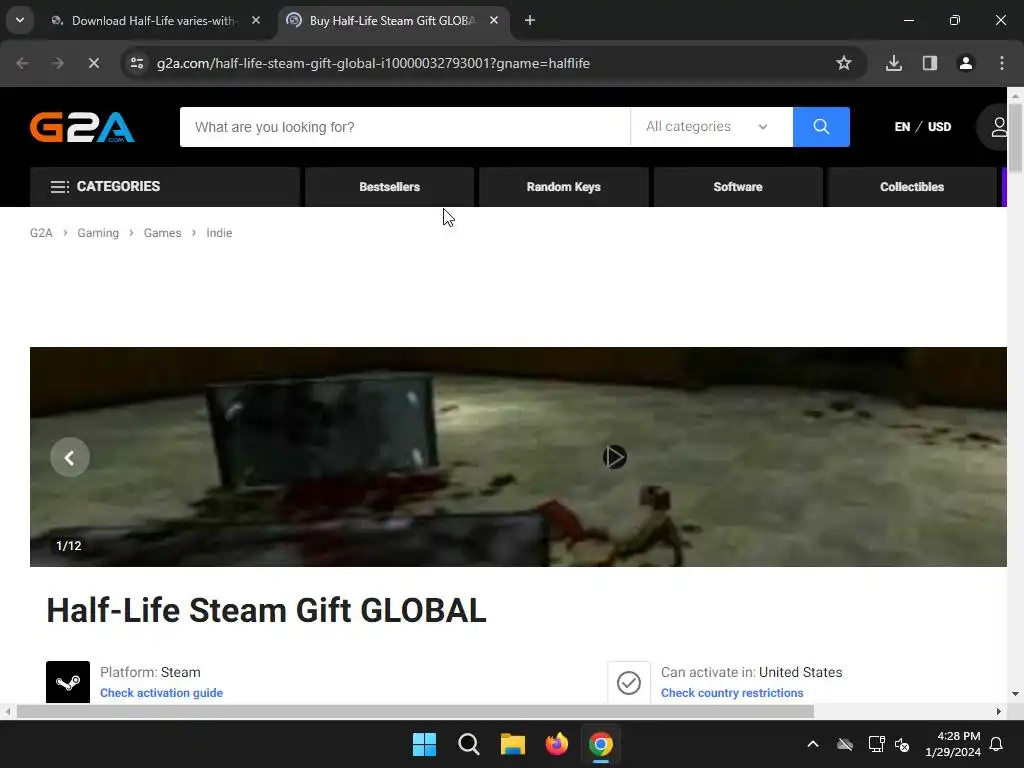
Task: Open Software menu item
Action: pos(738,187)
